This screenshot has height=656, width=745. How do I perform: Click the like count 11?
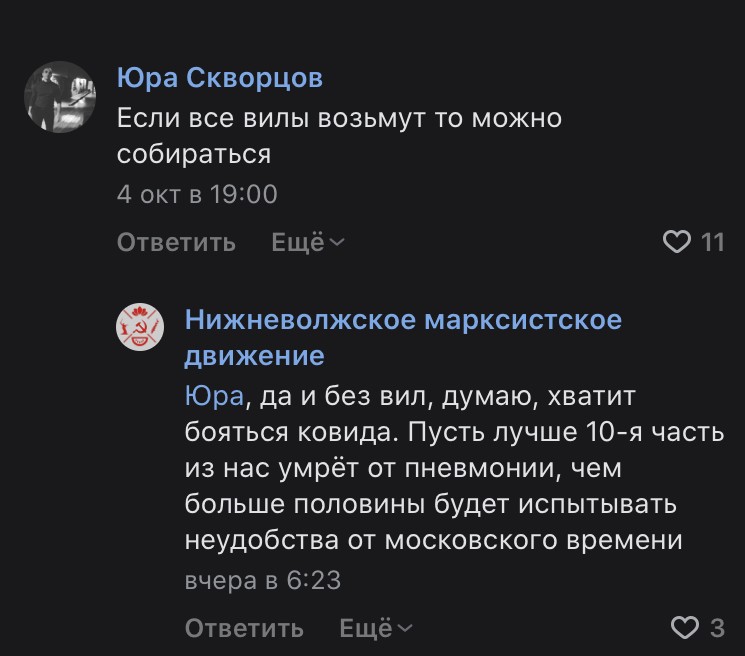click(712, 242)
